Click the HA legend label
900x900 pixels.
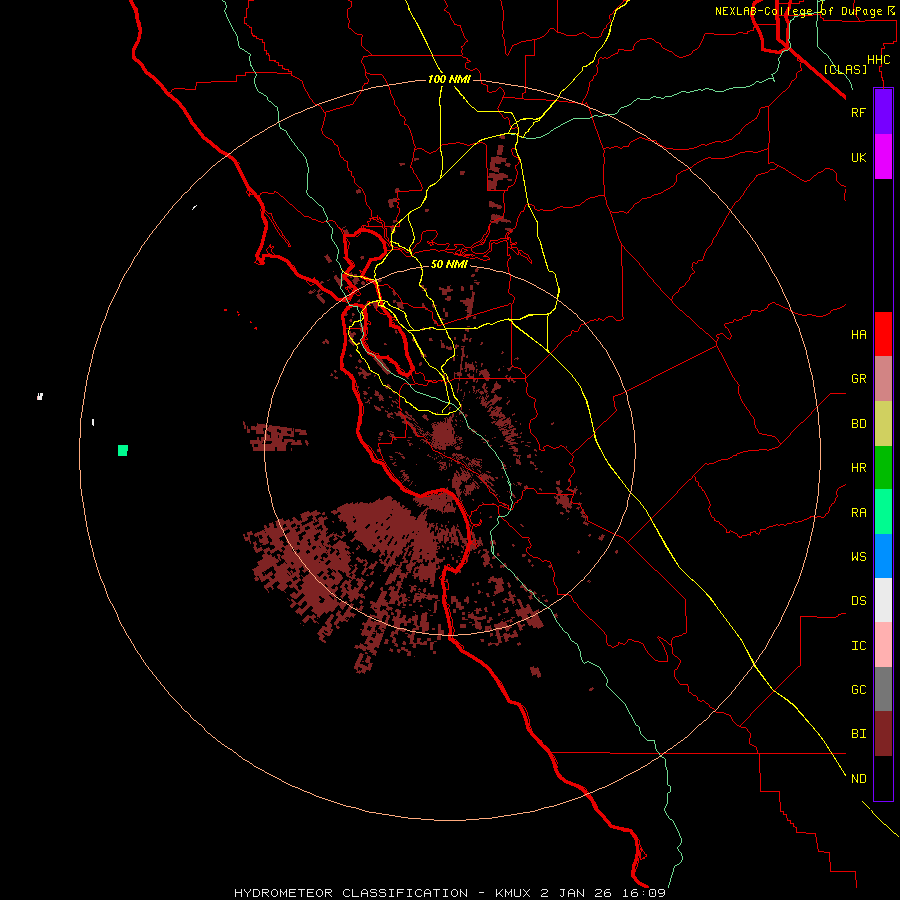pos(858,334)
